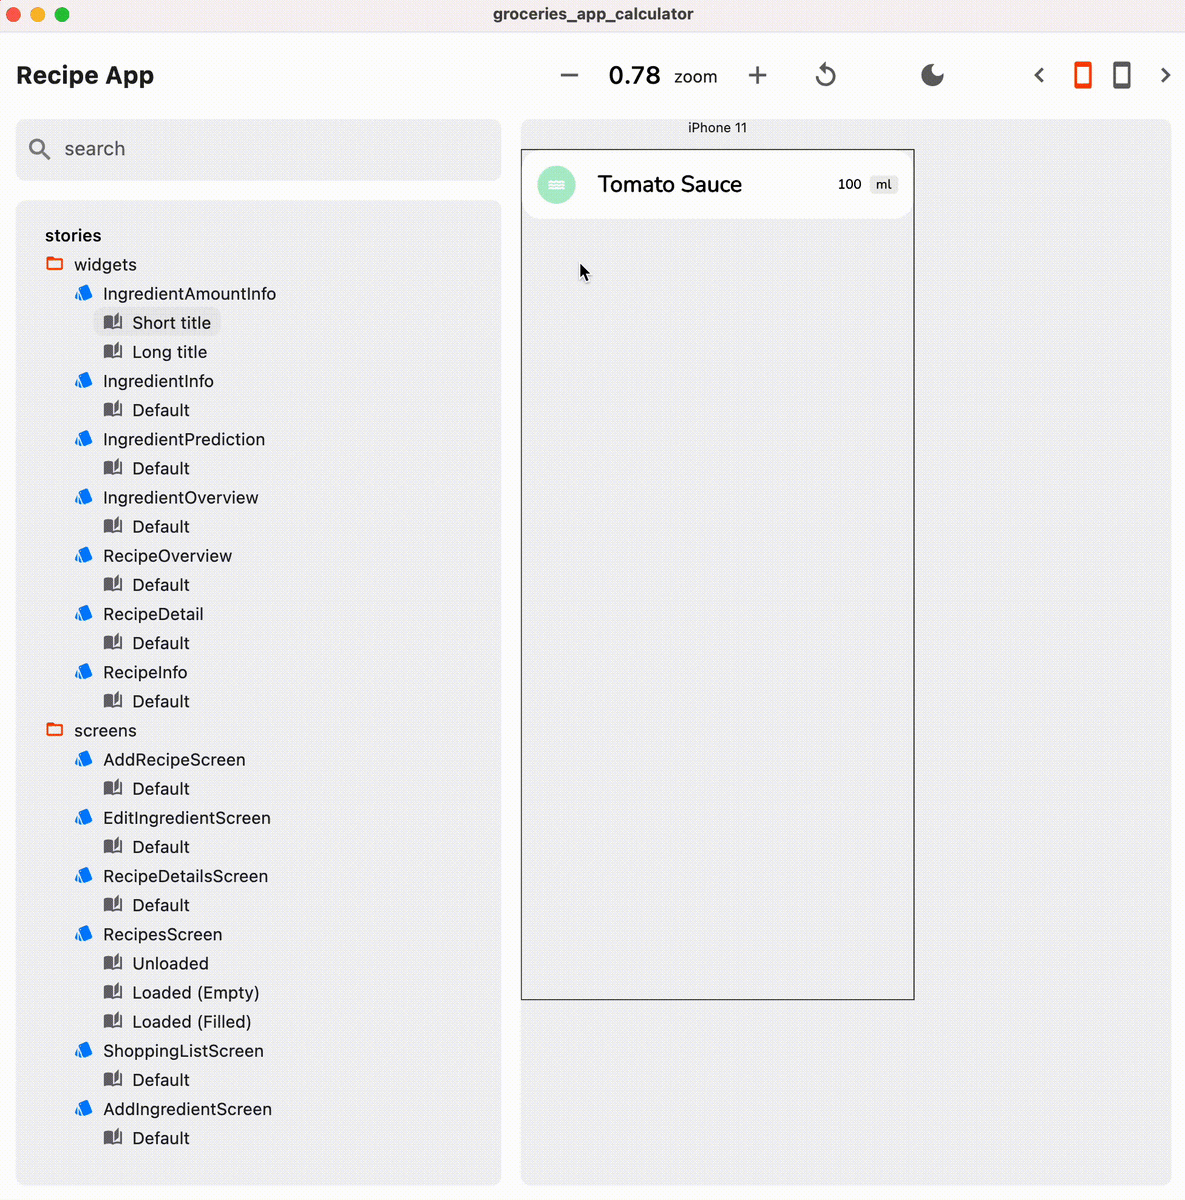Screen dimensions: 1185x1200
Task: Collapse the widgets folder
Action: pos(105,264)
